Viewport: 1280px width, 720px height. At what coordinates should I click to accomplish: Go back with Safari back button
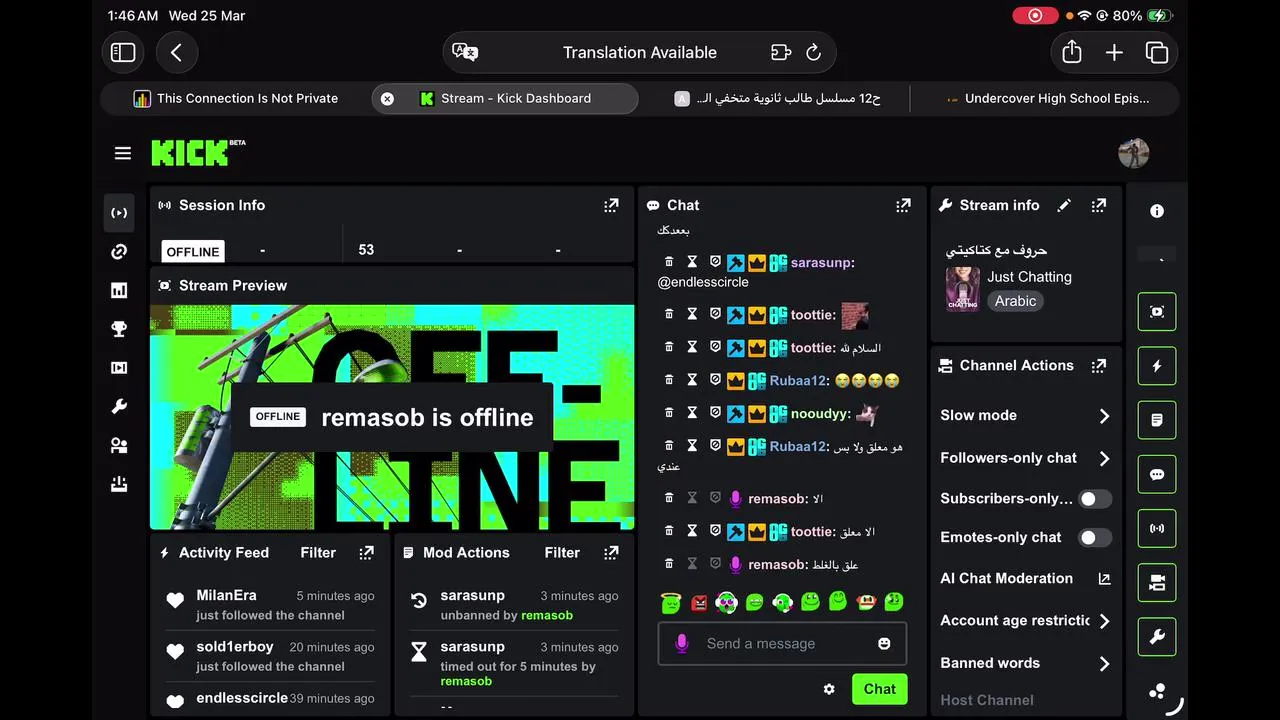pos(176,53)
